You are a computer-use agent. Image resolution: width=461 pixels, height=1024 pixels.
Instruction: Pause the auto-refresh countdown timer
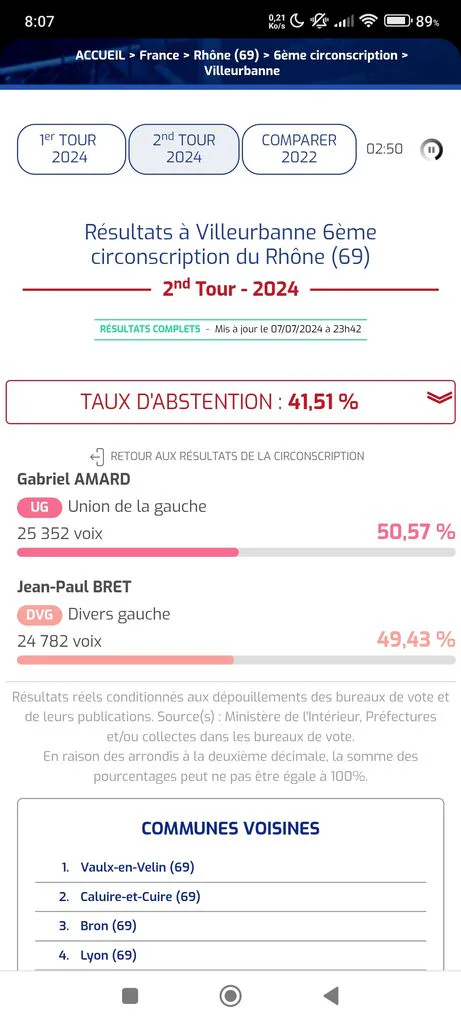[x=432, y=150]
